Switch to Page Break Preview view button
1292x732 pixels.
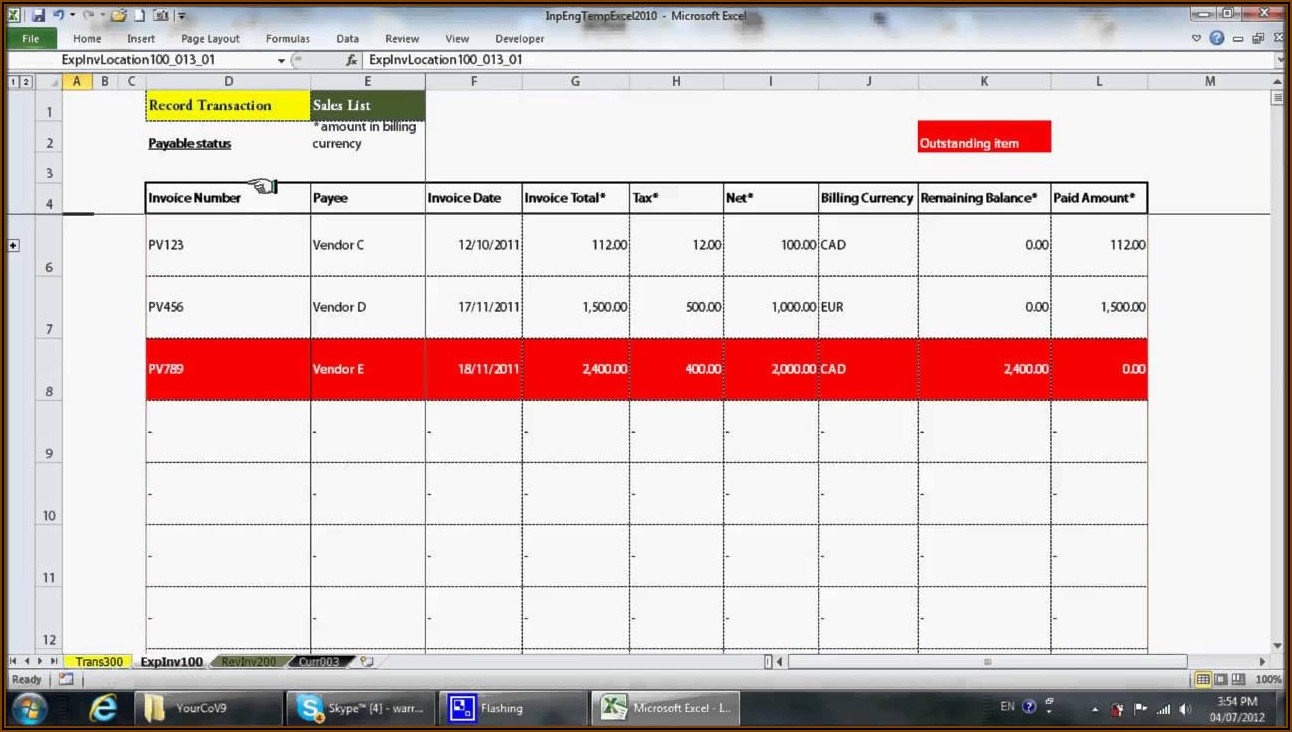(1238, 680)
